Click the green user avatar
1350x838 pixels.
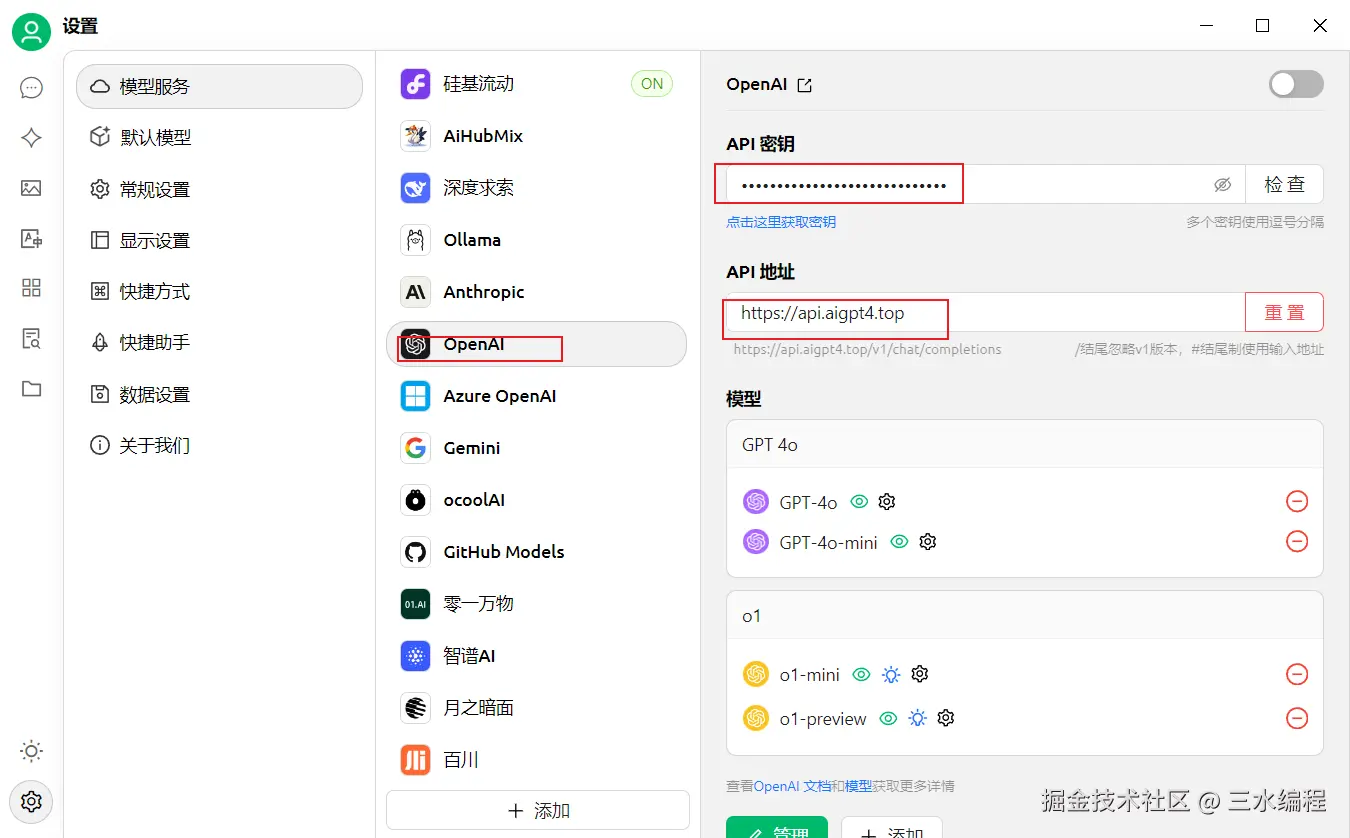[31, 32]
